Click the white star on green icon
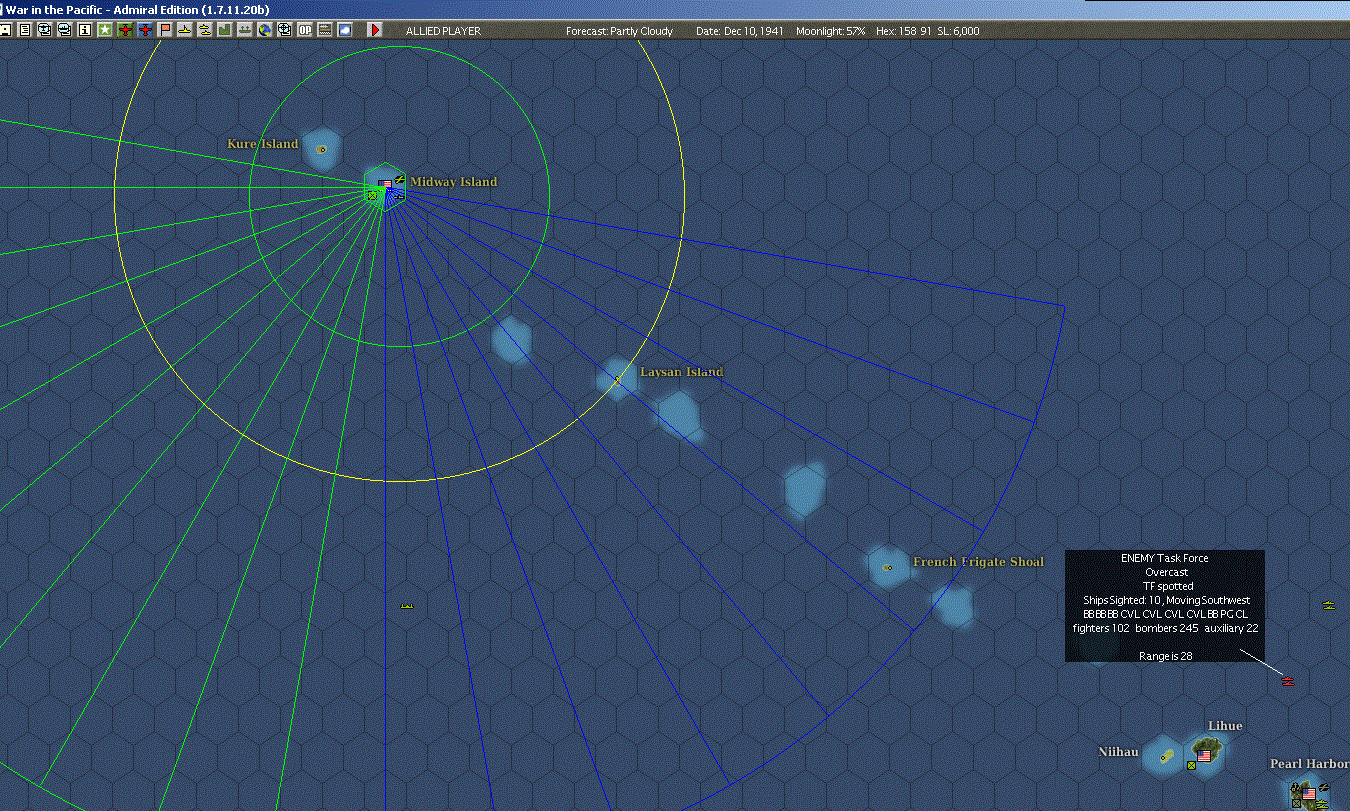Screen dimensions: 1350x811 104,30
